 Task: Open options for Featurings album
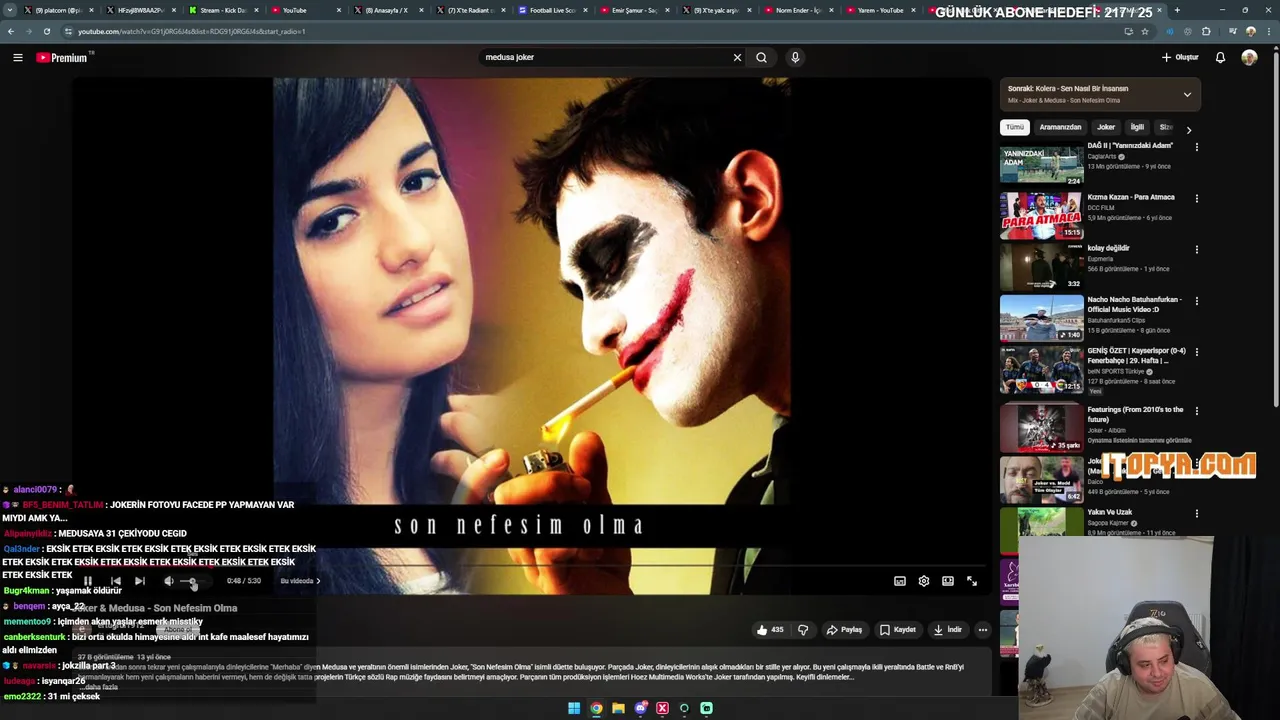click(1196, 410)
